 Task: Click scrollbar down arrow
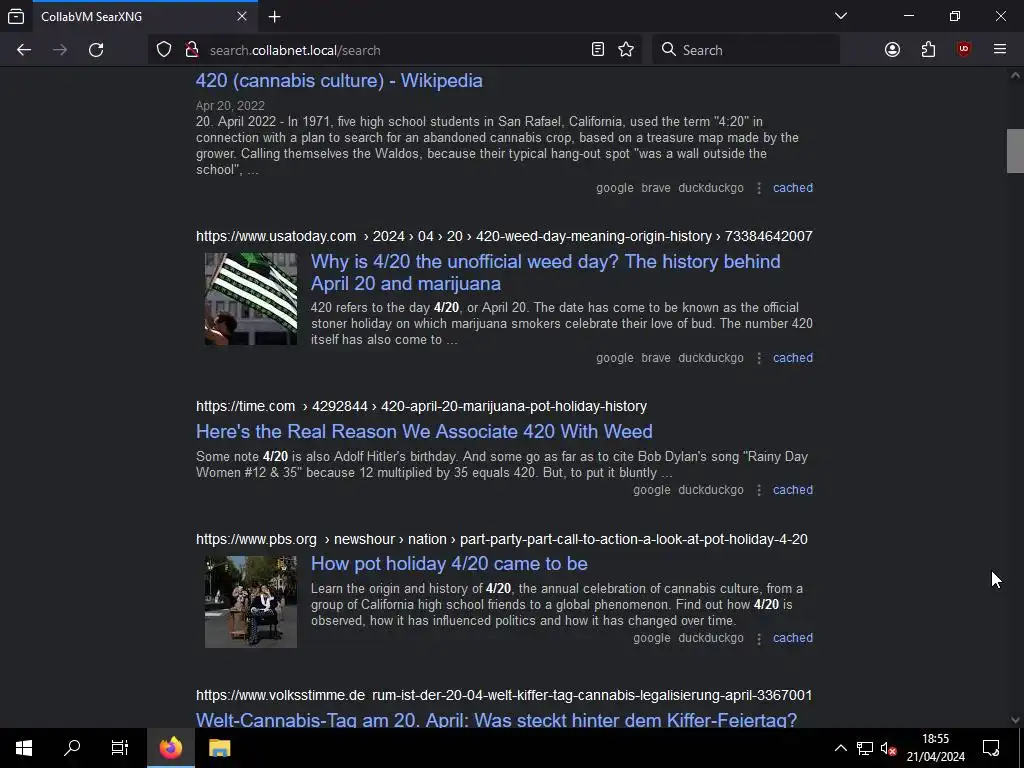[1015, 720]
